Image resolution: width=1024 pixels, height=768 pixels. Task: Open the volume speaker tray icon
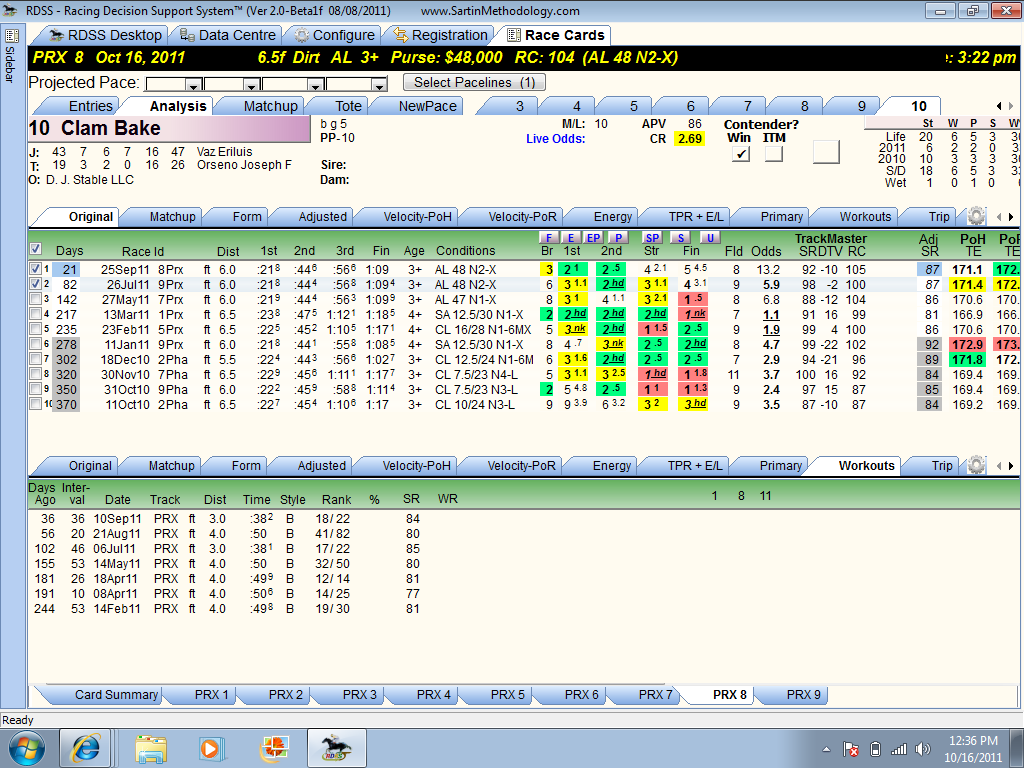click(923, 749)
